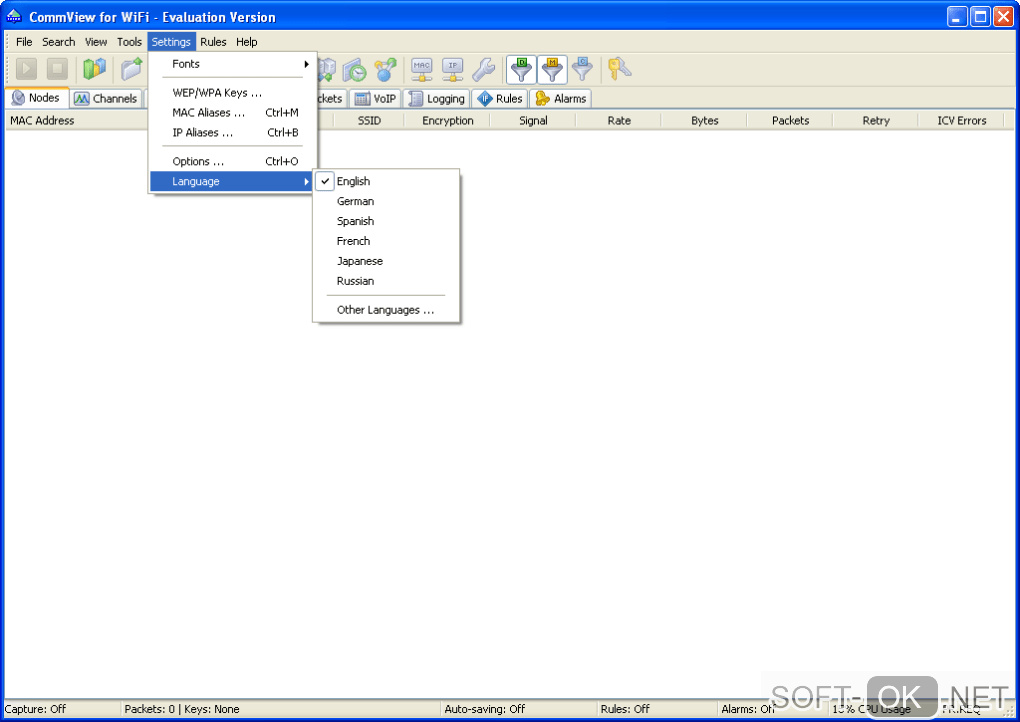This screenshot has height=722, width=1020.
Task: Sort by Signal column header
Action: 533,120
